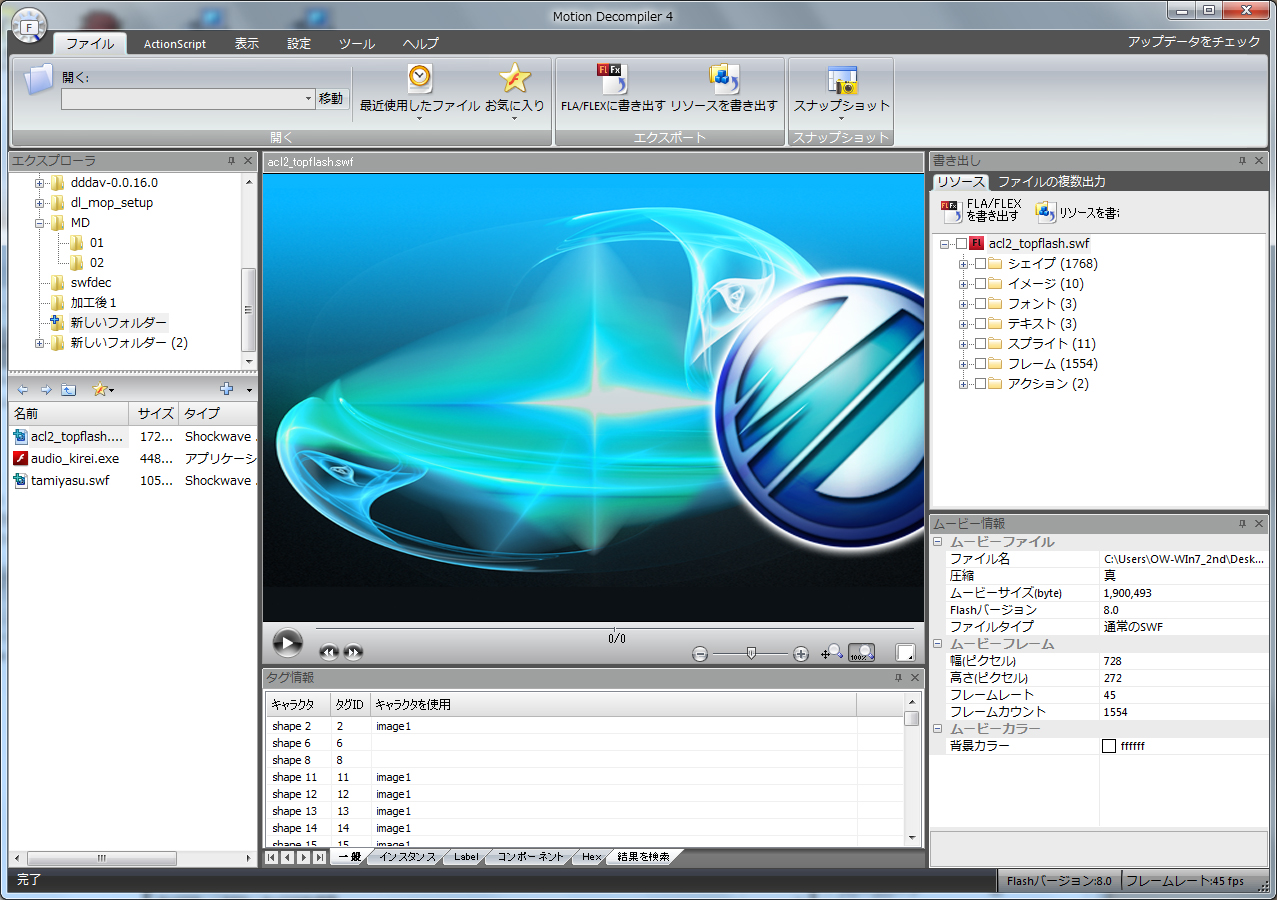The width and height of the screenshot is (1277, 900).
Task: Click the blue plus add icon
Action: pos(227,389)
